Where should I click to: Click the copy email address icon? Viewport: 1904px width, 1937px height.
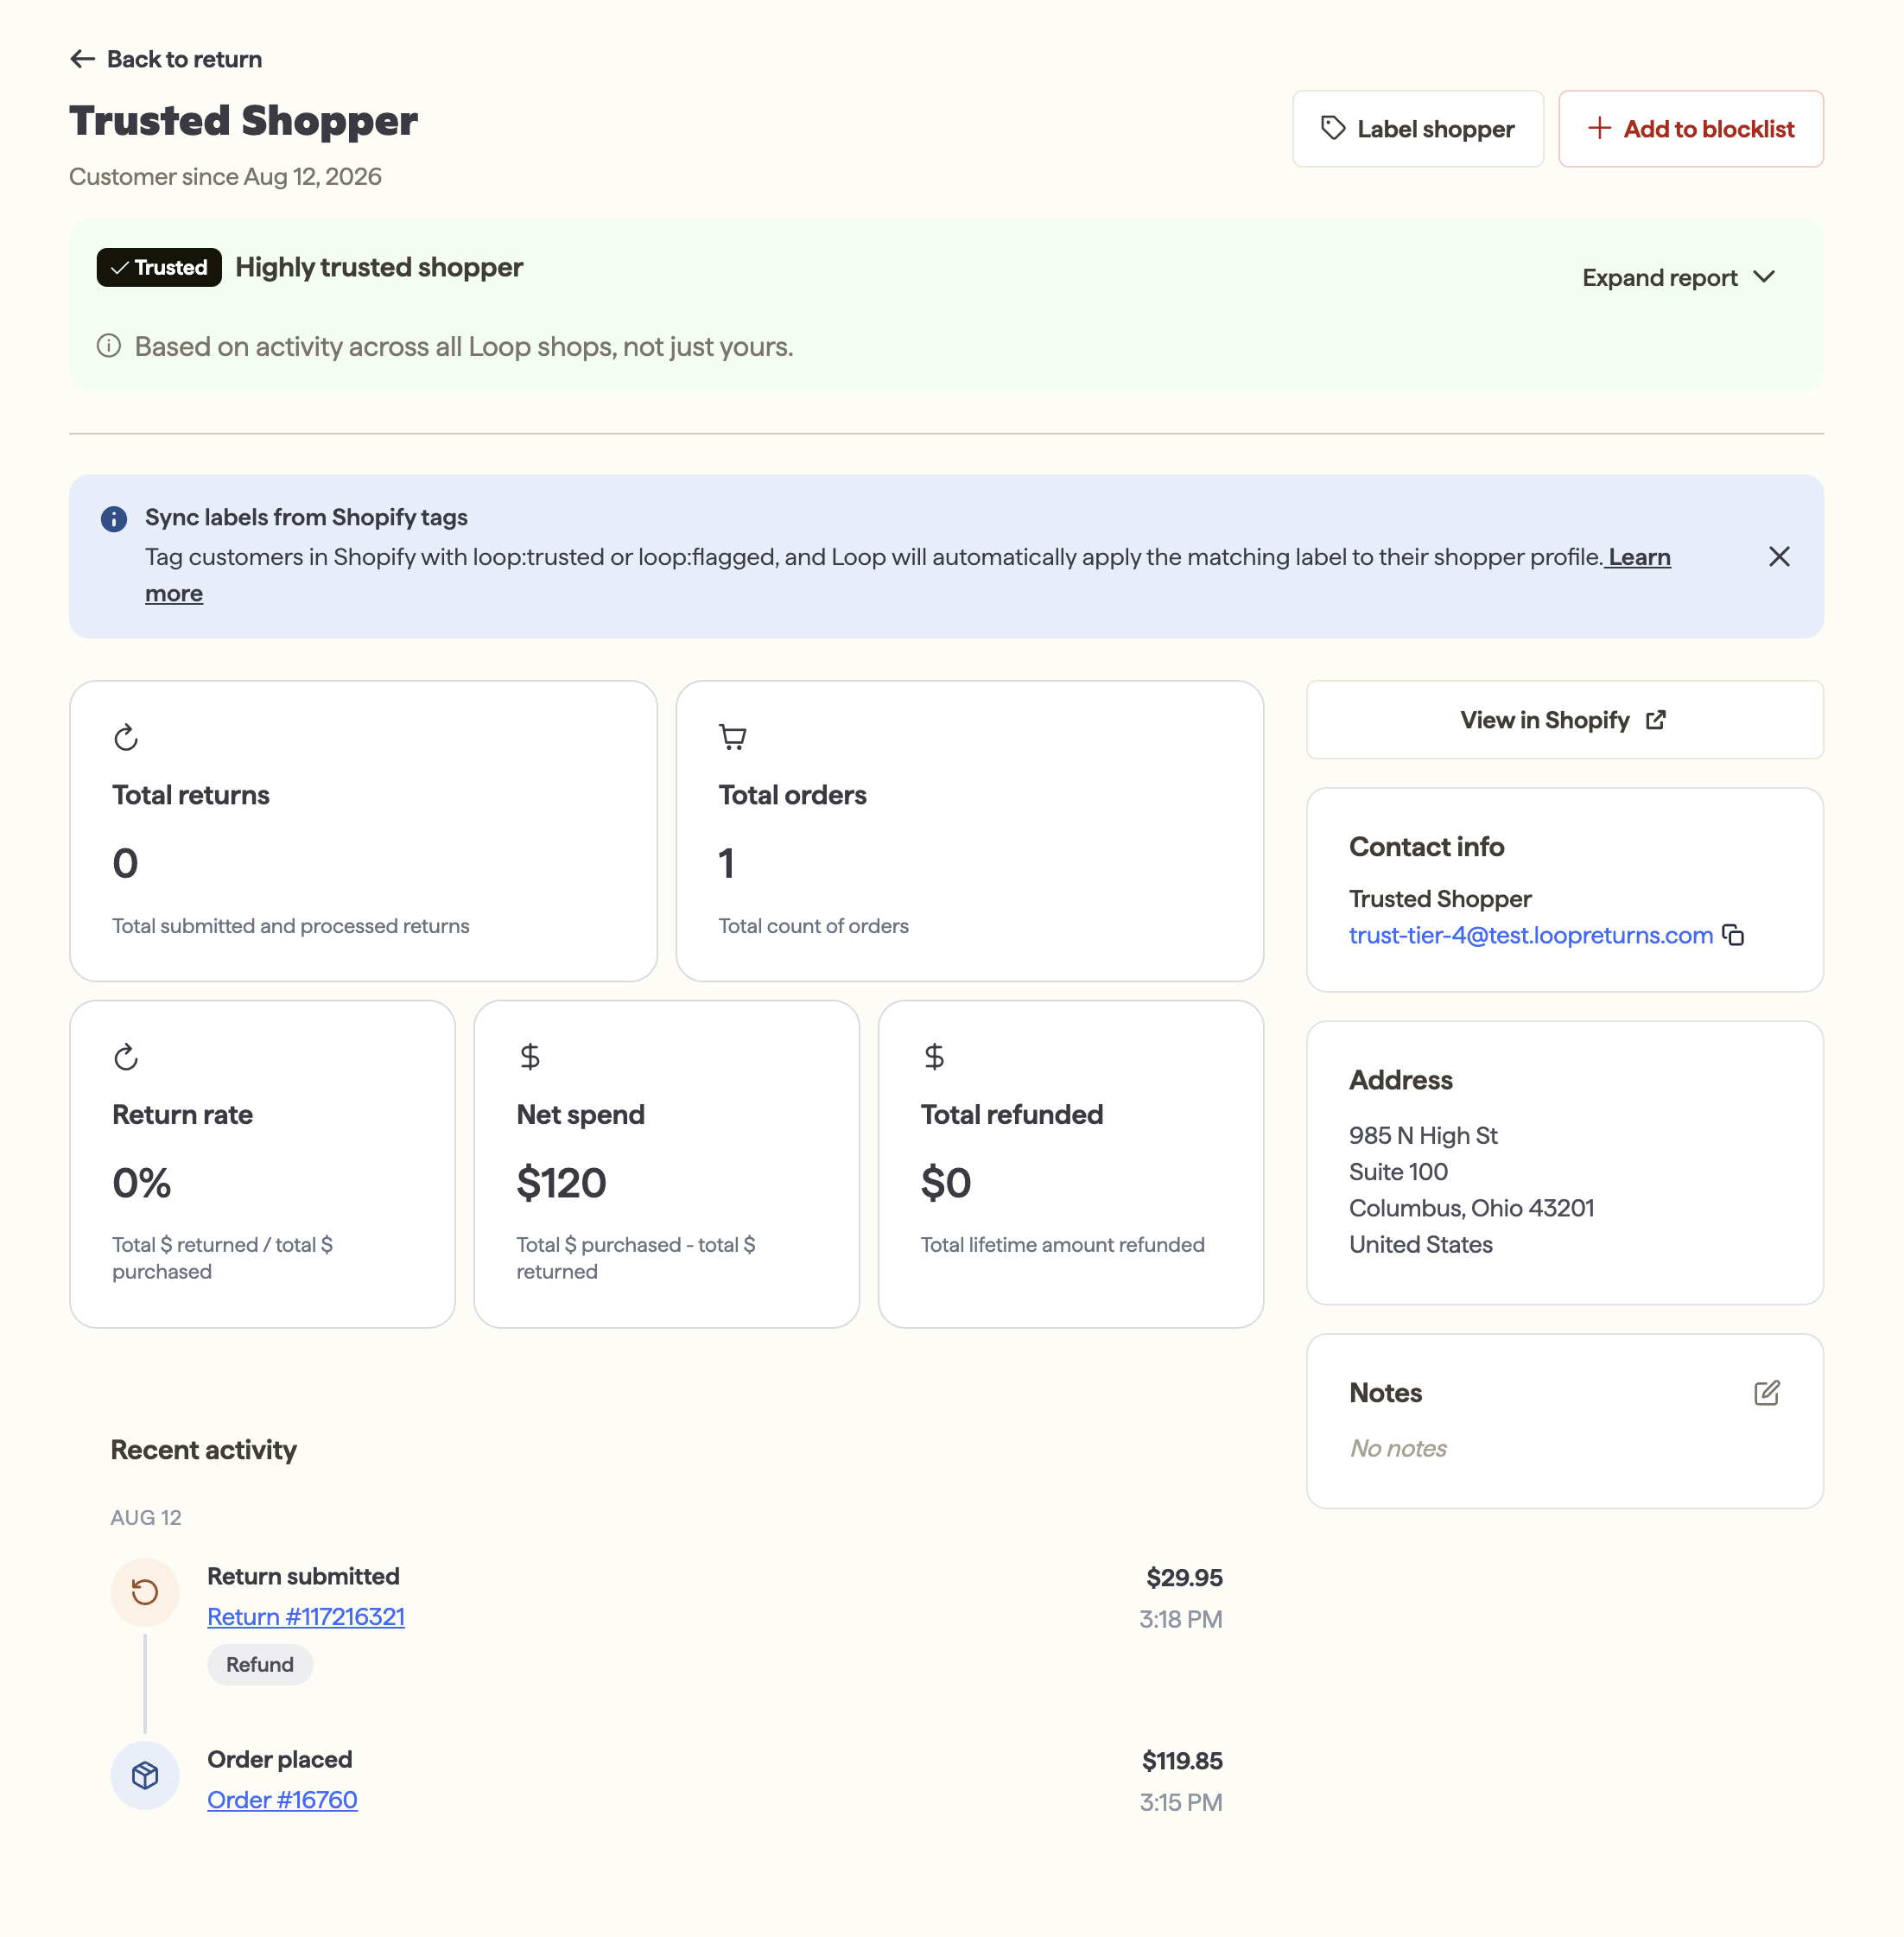(x=1733, y=935)
